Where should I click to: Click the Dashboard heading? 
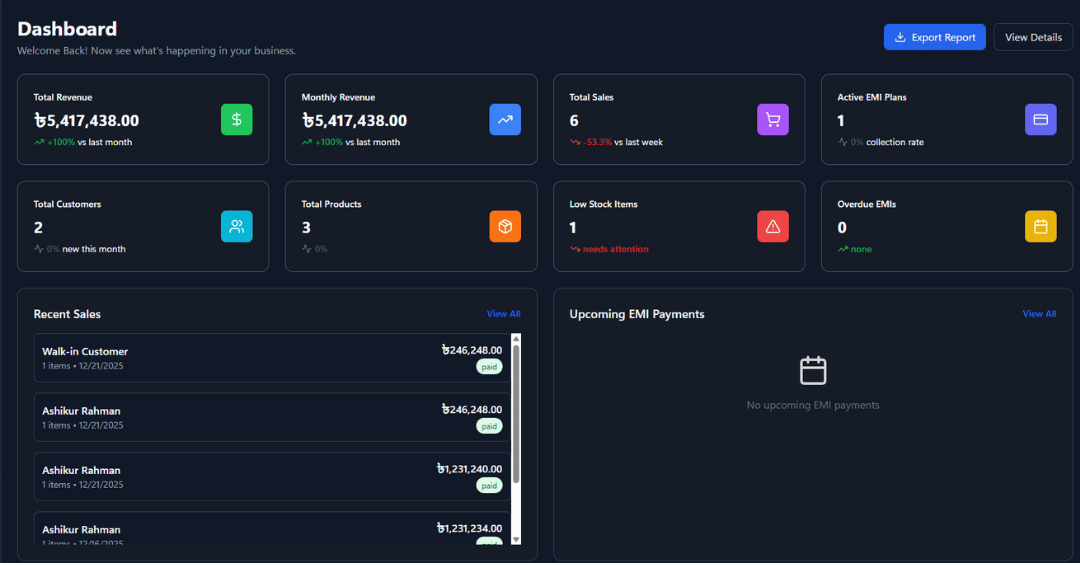67,29
